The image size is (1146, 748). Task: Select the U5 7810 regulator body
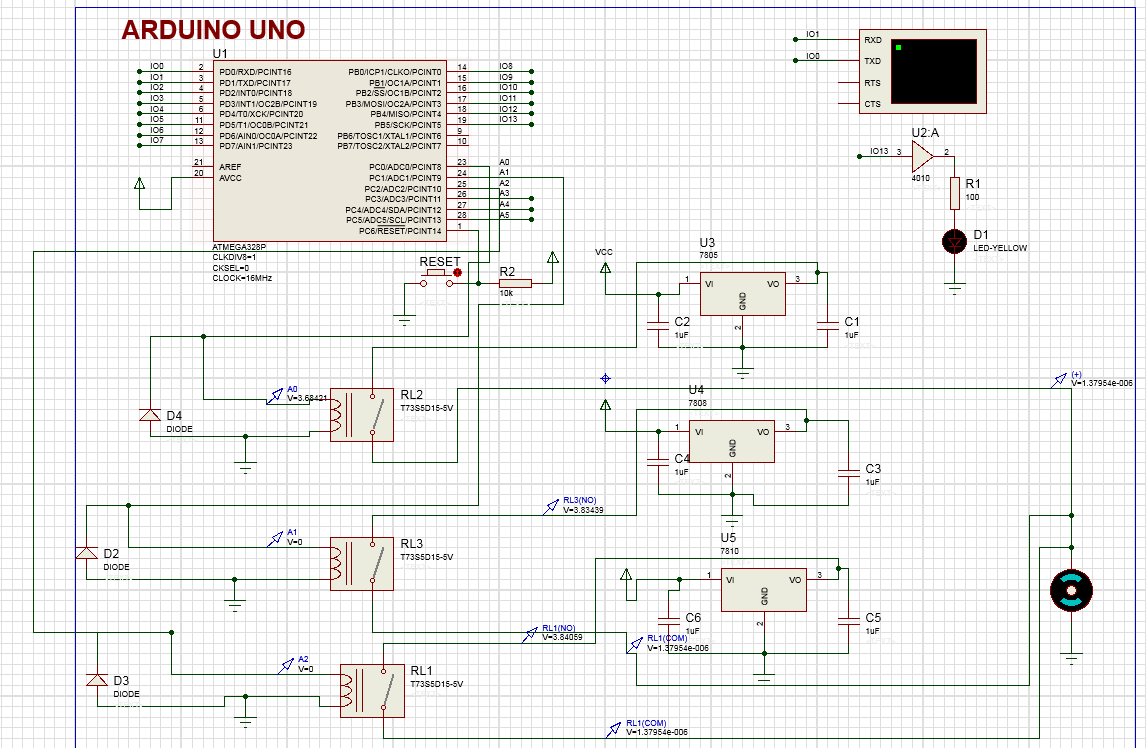pyautogui.click(x=764, y=589)
